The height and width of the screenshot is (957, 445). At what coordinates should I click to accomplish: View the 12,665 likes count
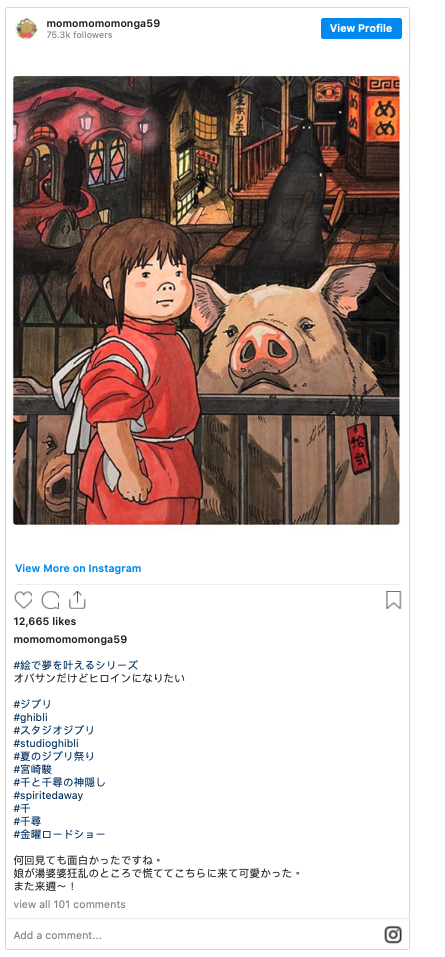(x=45, y=621)
